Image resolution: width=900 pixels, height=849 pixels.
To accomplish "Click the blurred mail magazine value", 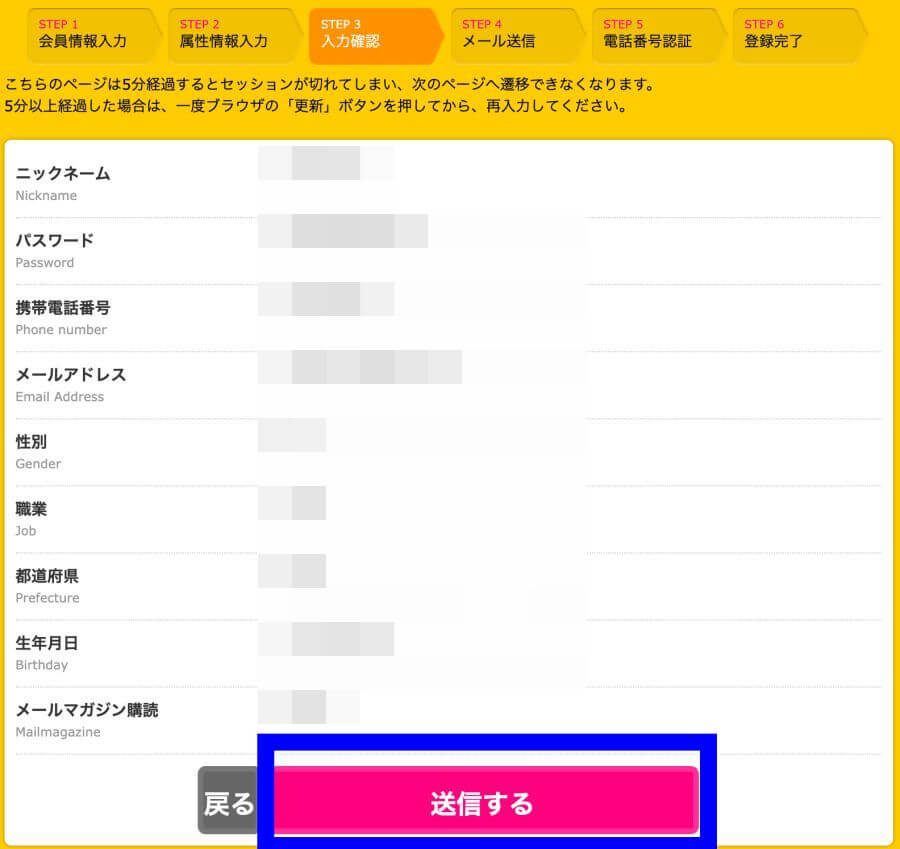I will click(x=309, y=707).
